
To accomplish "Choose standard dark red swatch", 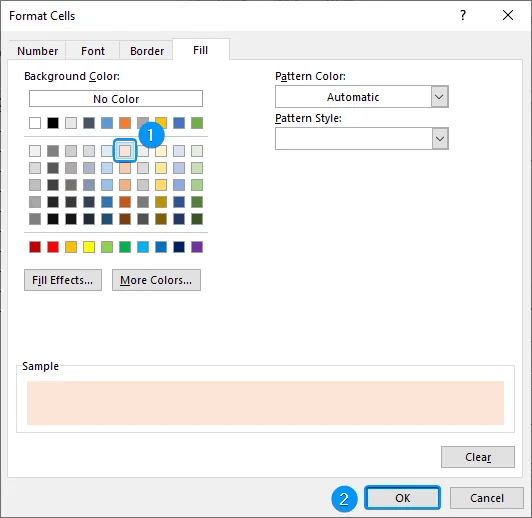I will (35, 247).
